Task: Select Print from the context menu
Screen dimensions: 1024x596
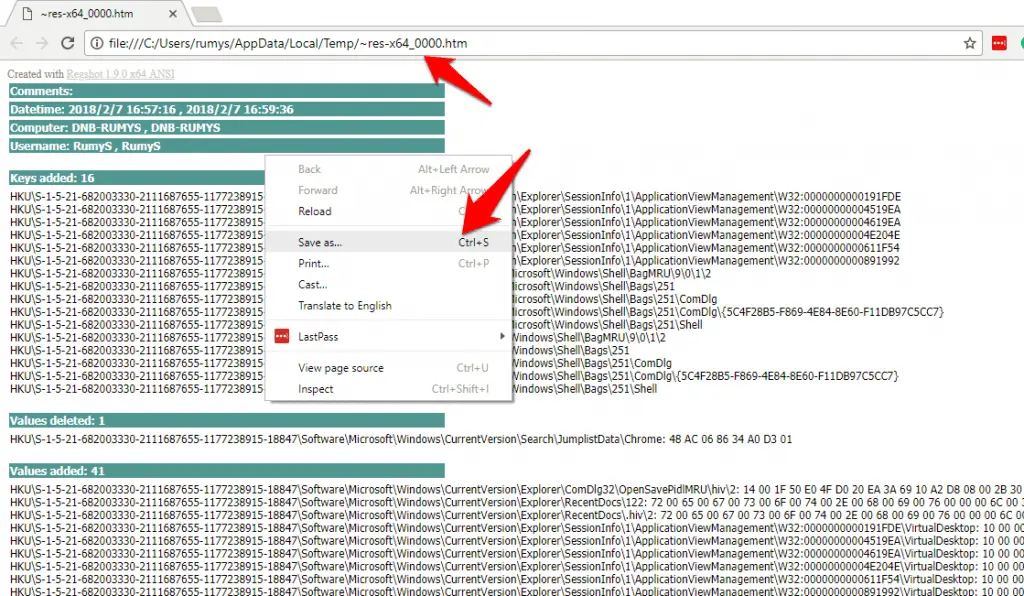Action: (315, 263)
